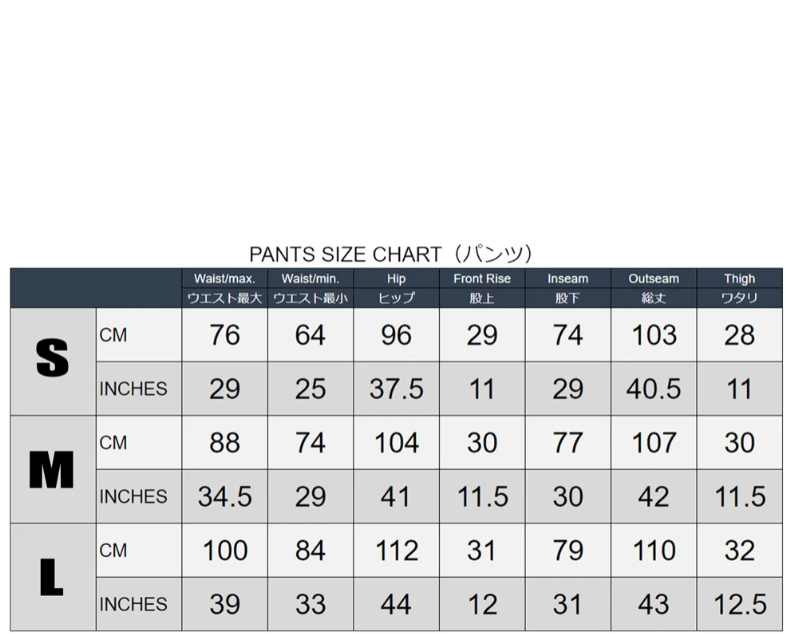
Task: Click the INCHES label in size M row
Action: (x=133, y=497)
